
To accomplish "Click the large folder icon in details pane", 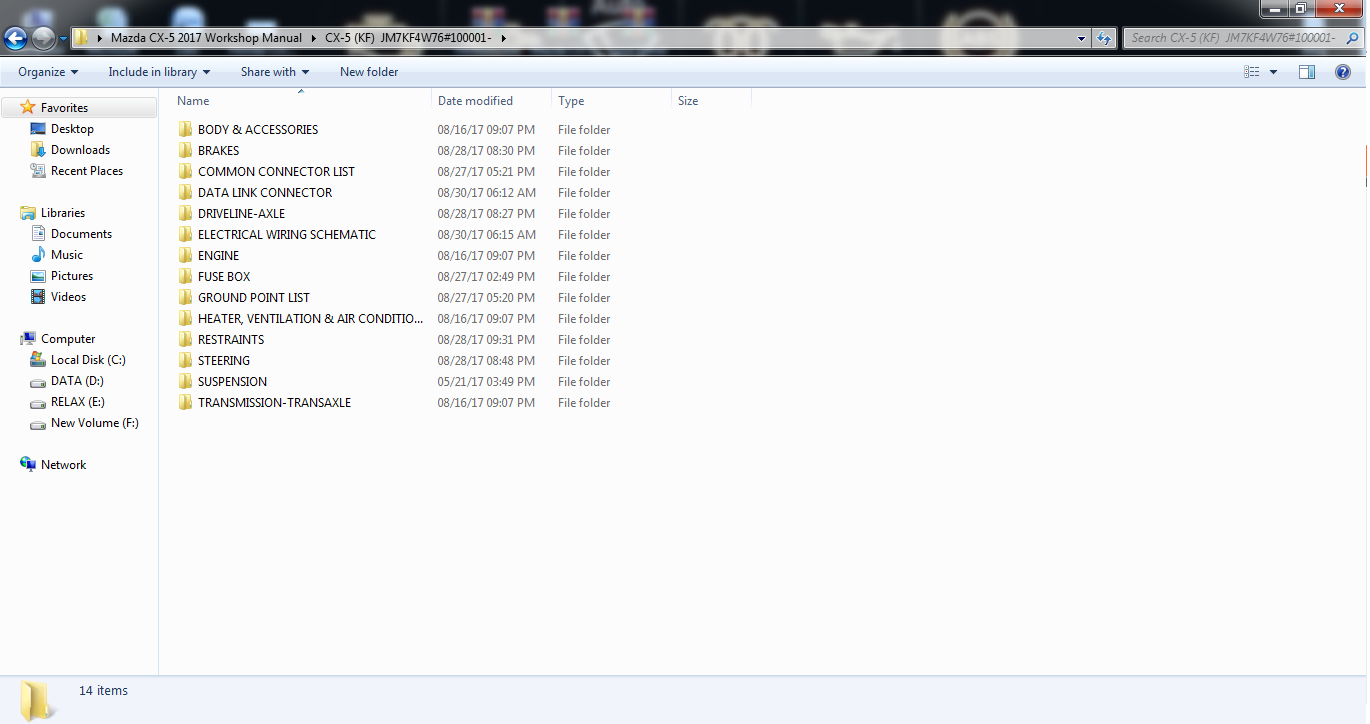I will (x=38, y=700).
